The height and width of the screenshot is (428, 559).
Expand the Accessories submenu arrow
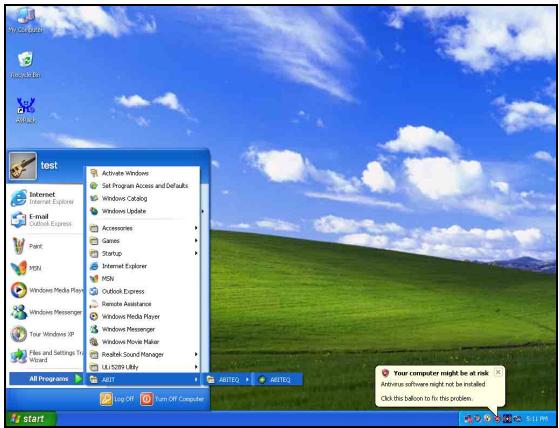[x=196, y=228]
